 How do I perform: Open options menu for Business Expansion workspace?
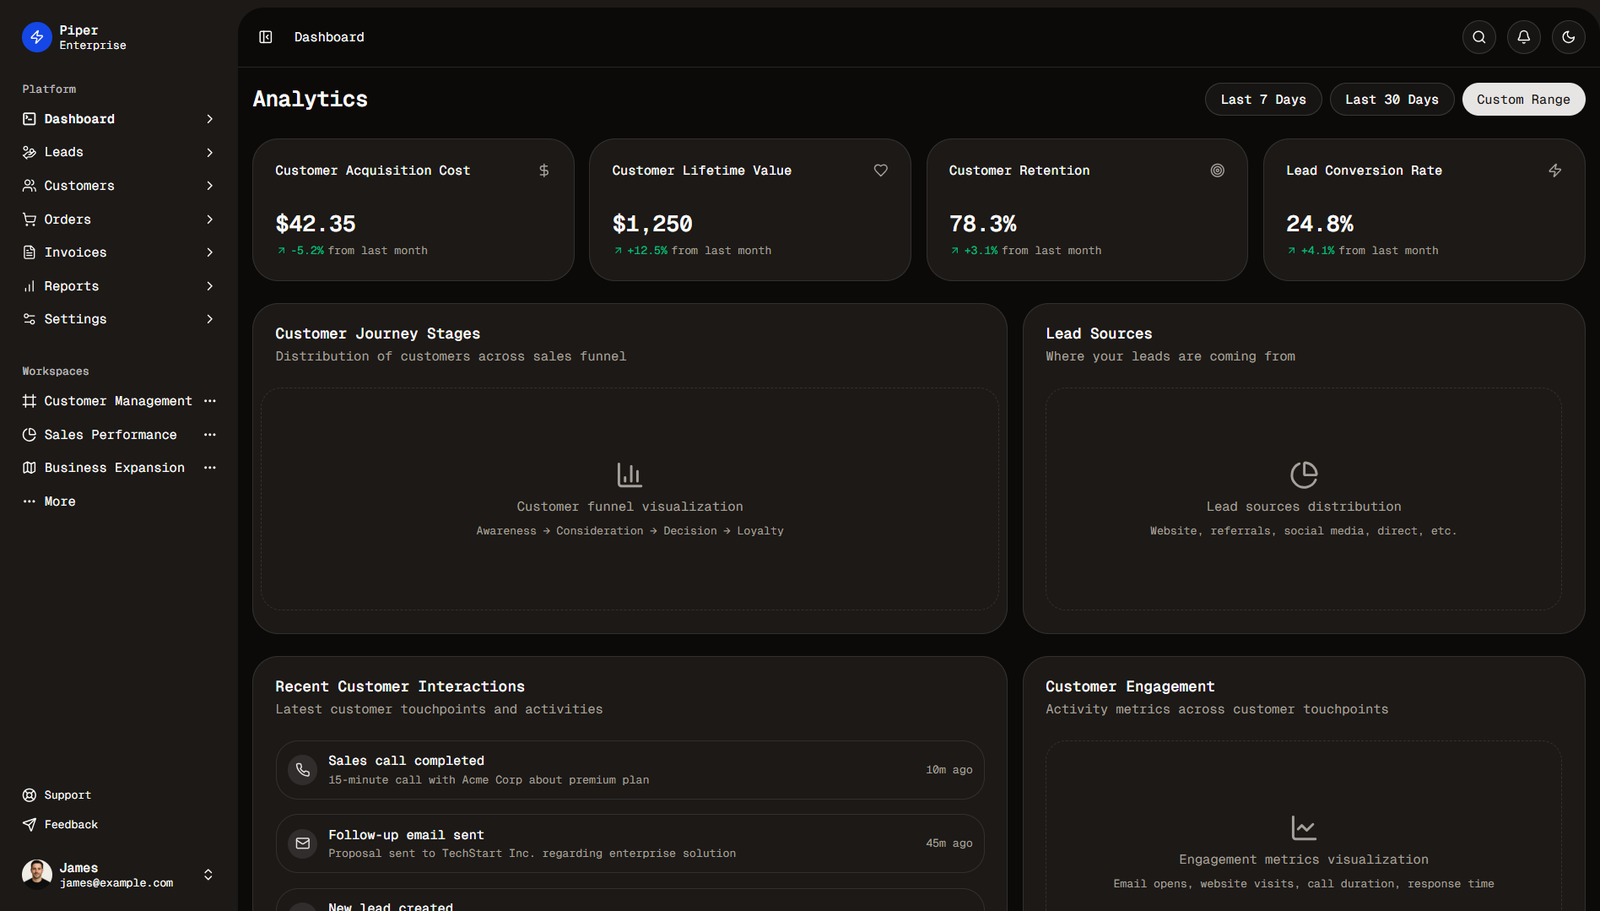210,468
